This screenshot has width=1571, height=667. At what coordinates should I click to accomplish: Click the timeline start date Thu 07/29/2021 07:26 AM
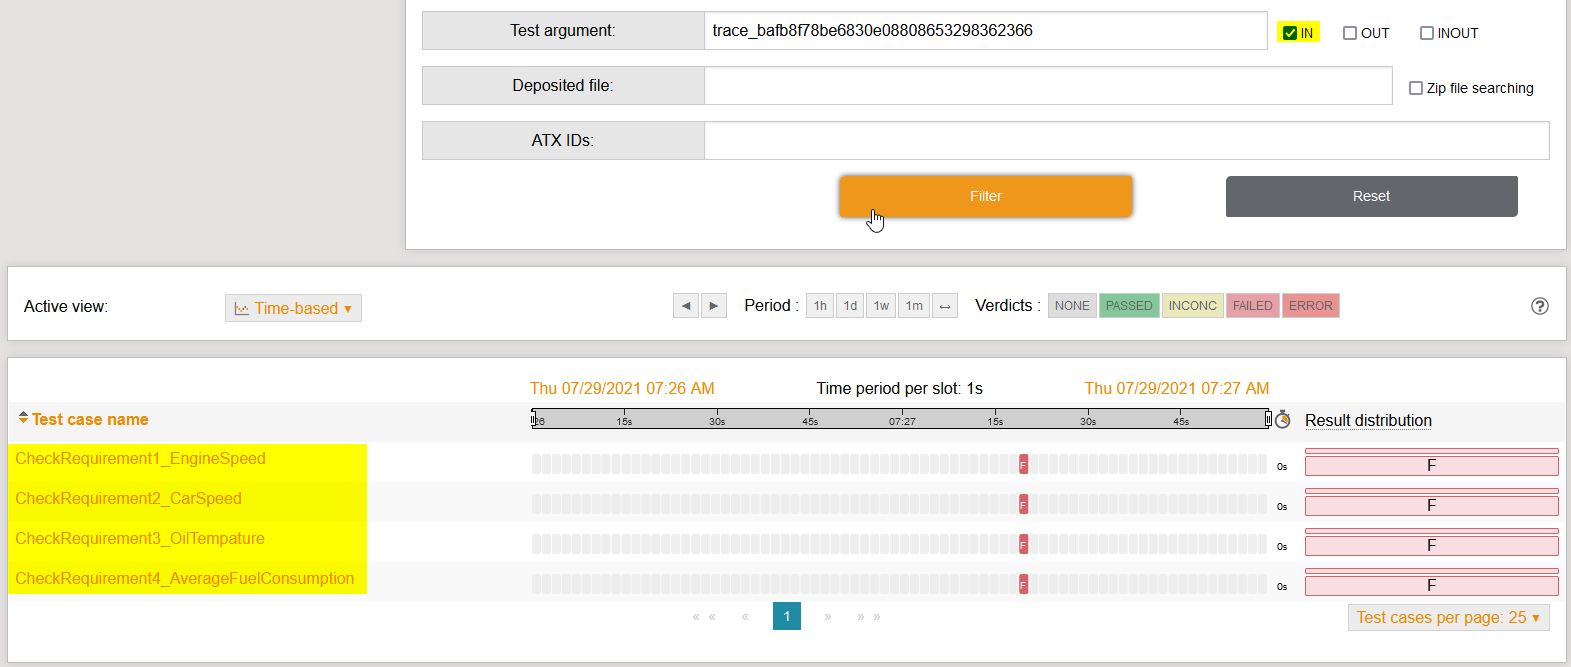click(x=622, y=388)
